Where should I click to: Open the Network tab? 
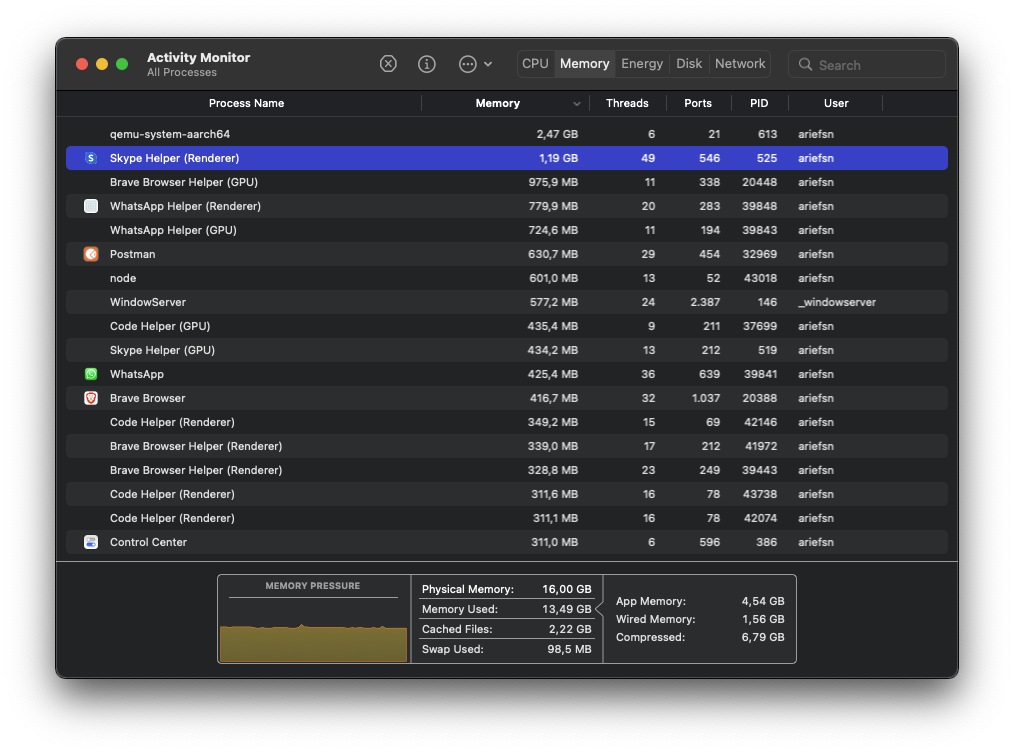click(740, 63)
